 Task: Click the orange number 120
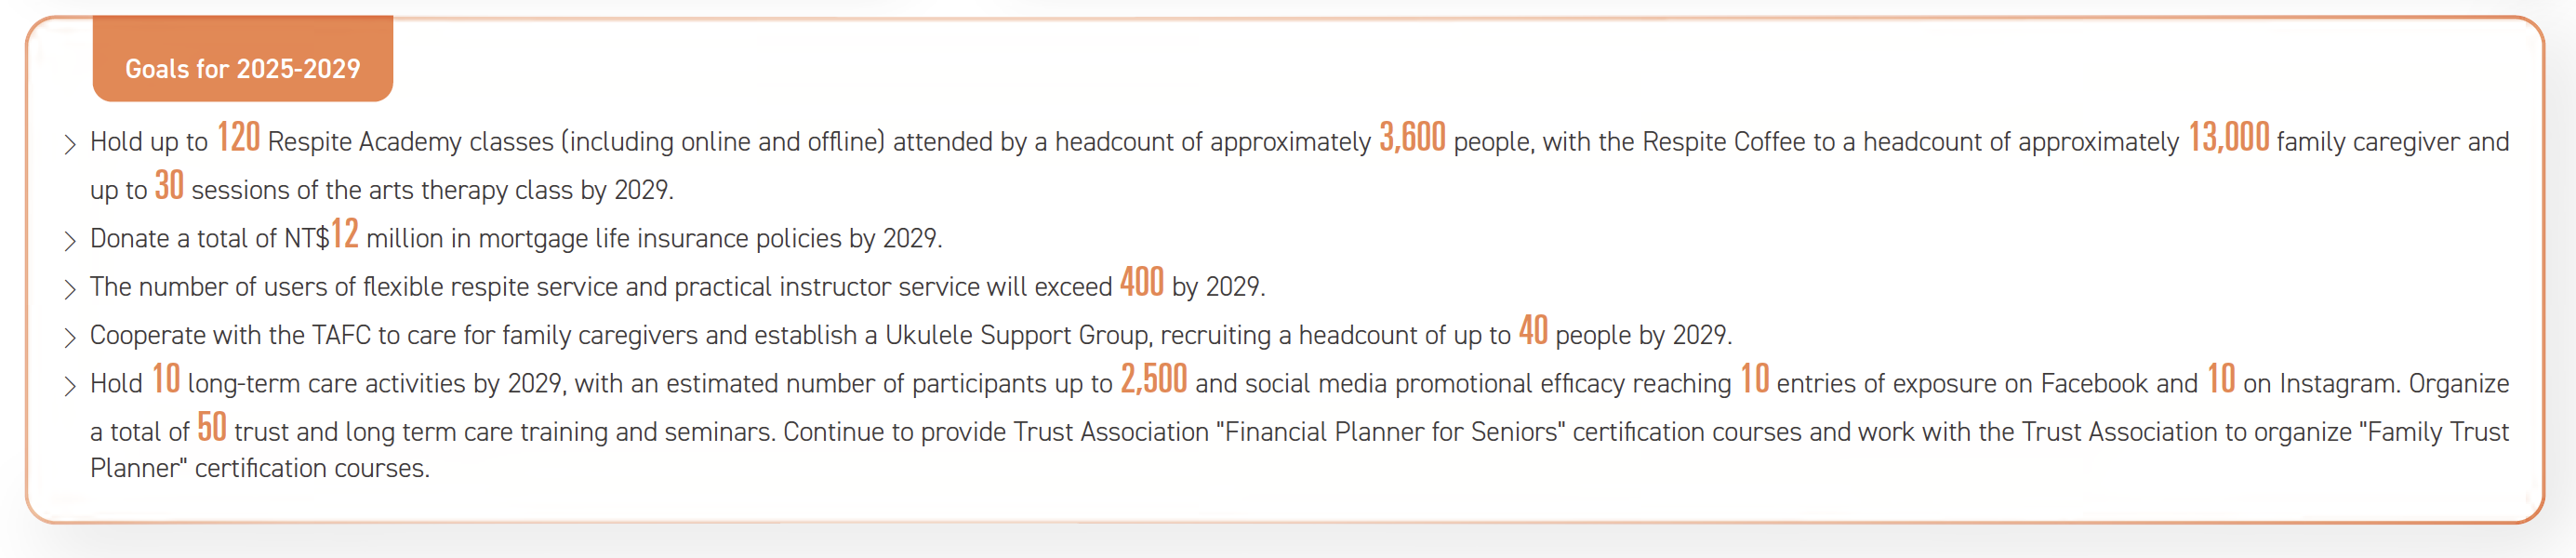238,137
